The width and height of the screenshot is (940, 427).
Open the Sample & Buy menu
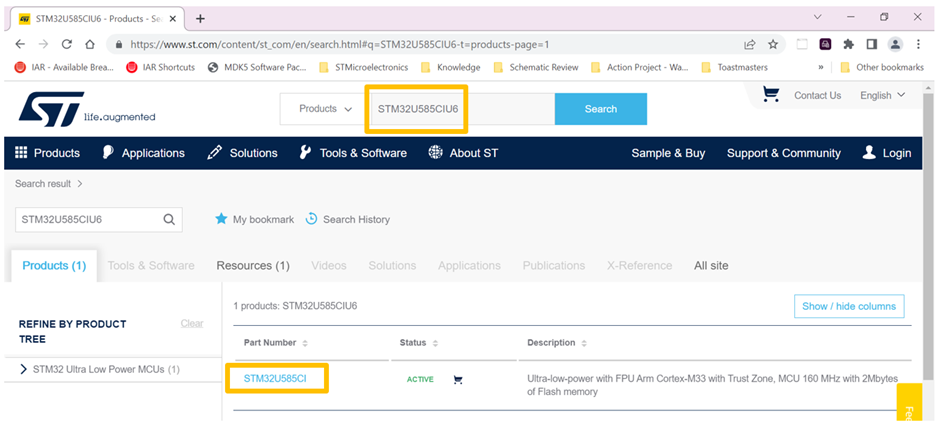point(668,153)
